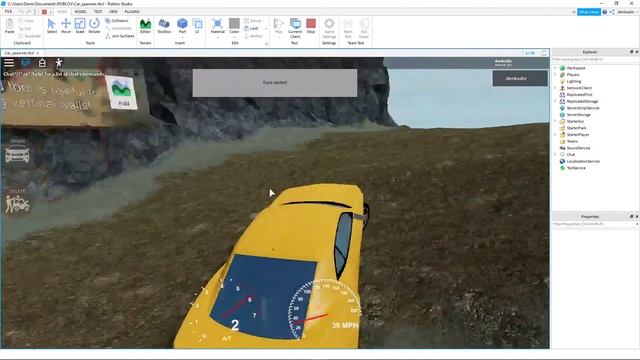Screen dimensions: 640x360
Task: Switch to Current Client view
Action: pos(295,28)
